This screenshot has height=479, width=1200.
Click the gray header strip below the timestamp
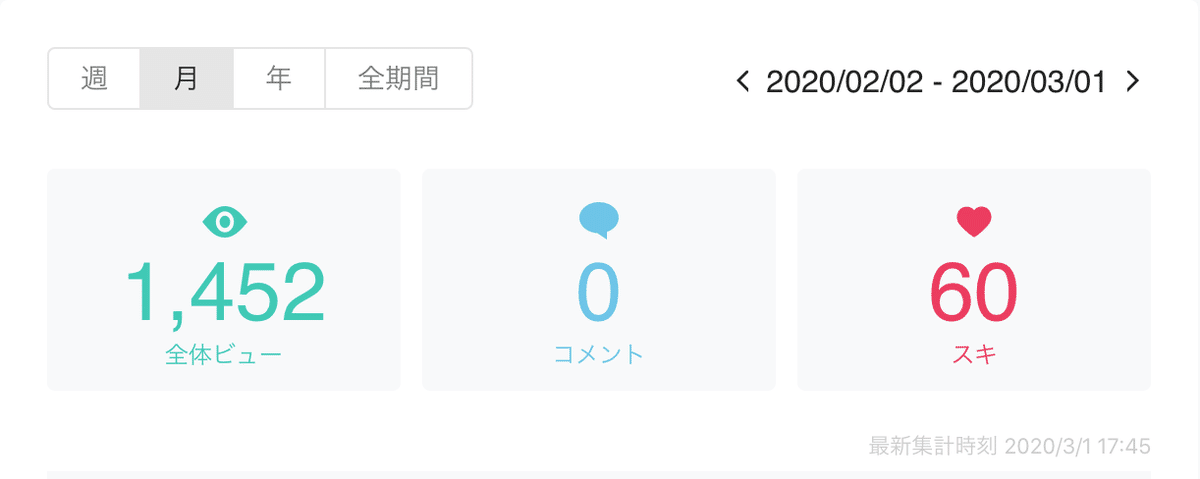[x=599, y=475]
